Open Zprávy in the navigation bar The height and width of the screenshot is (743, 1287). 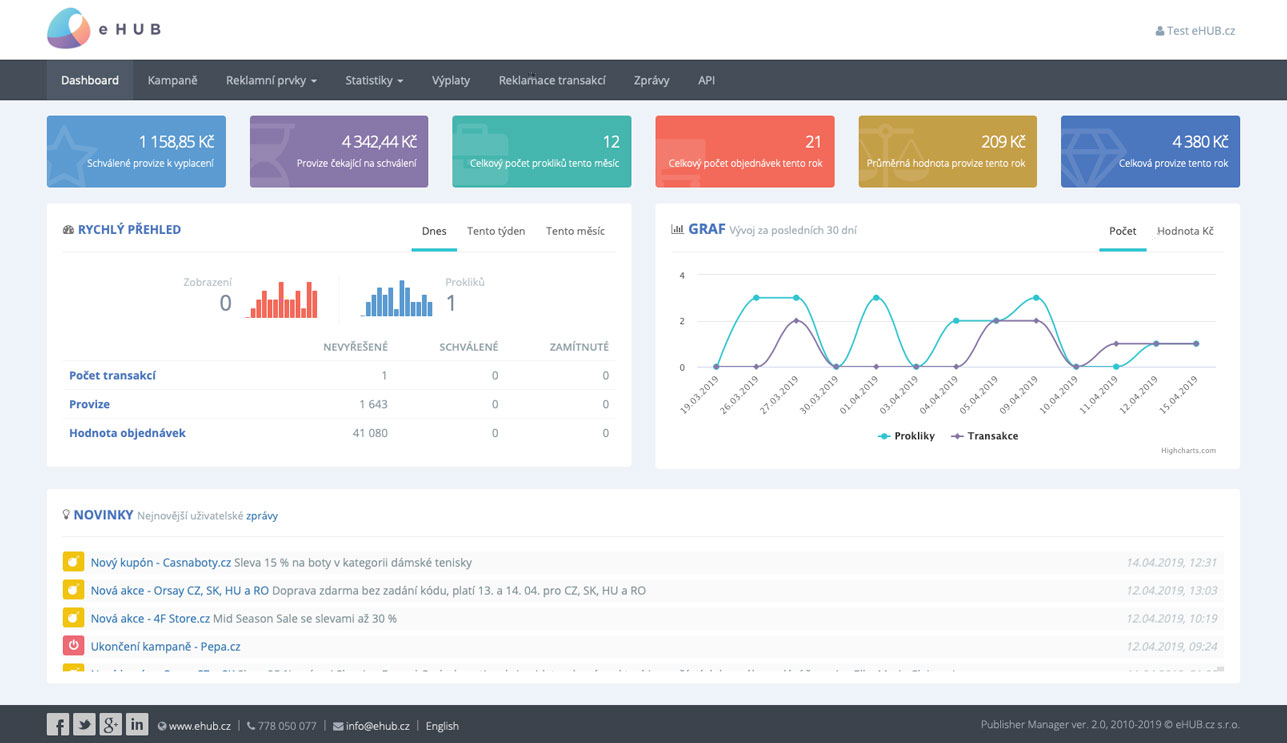[x=651, y=80]
